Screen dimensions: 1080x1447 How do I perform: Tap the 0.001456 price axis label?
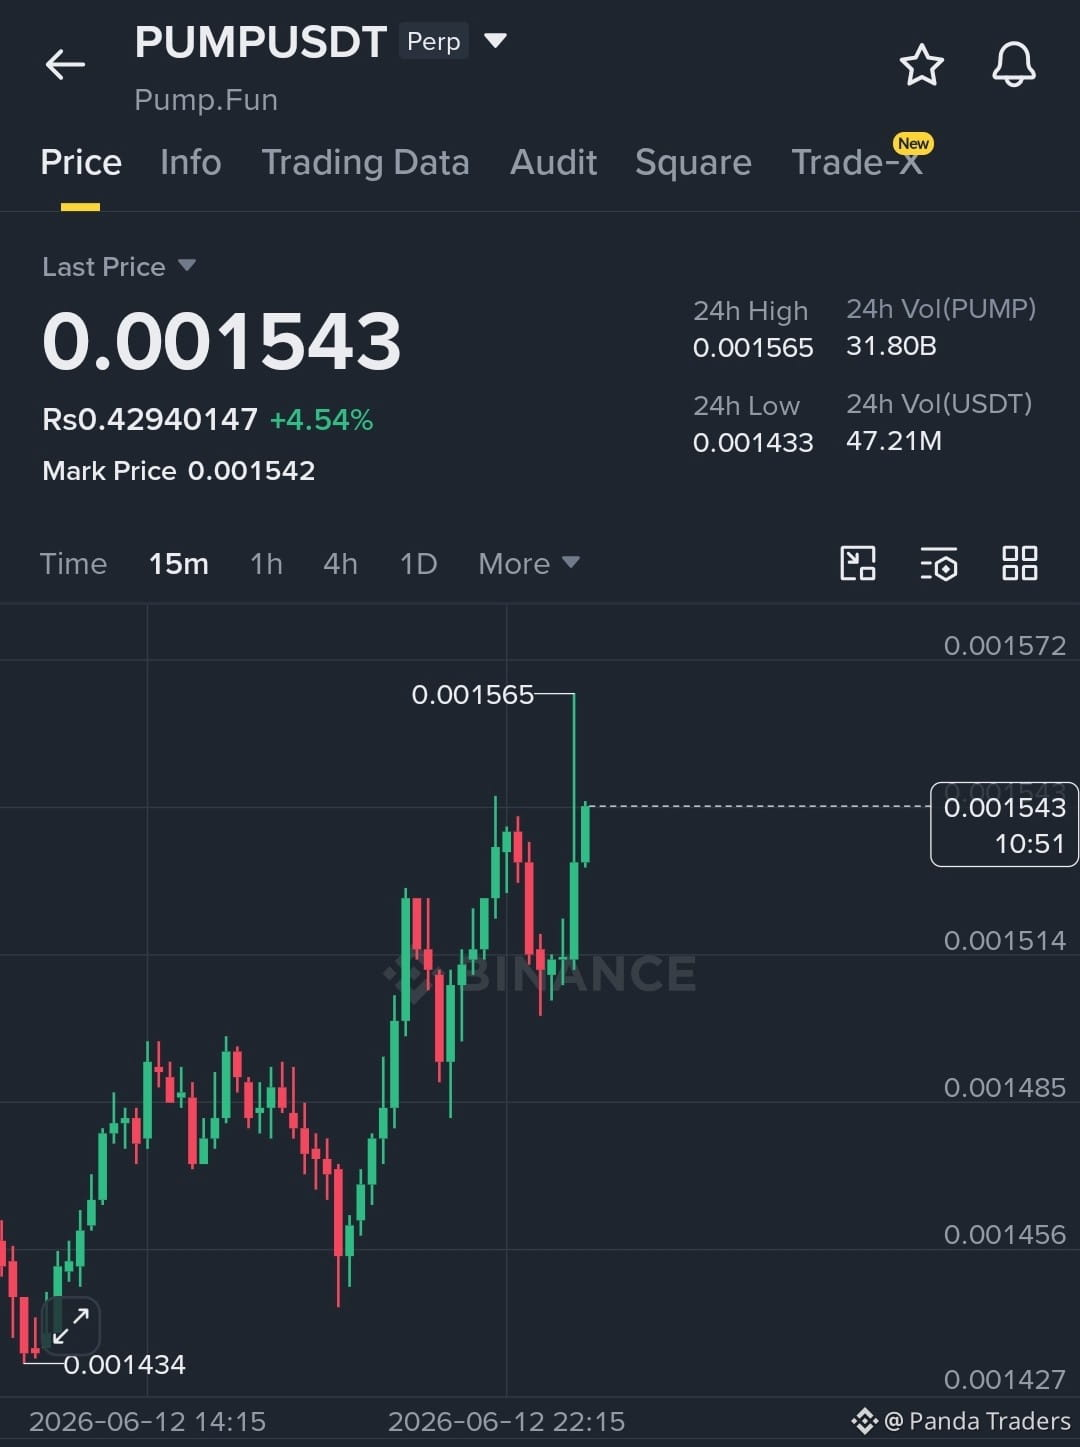(x=1005, y=1234)
